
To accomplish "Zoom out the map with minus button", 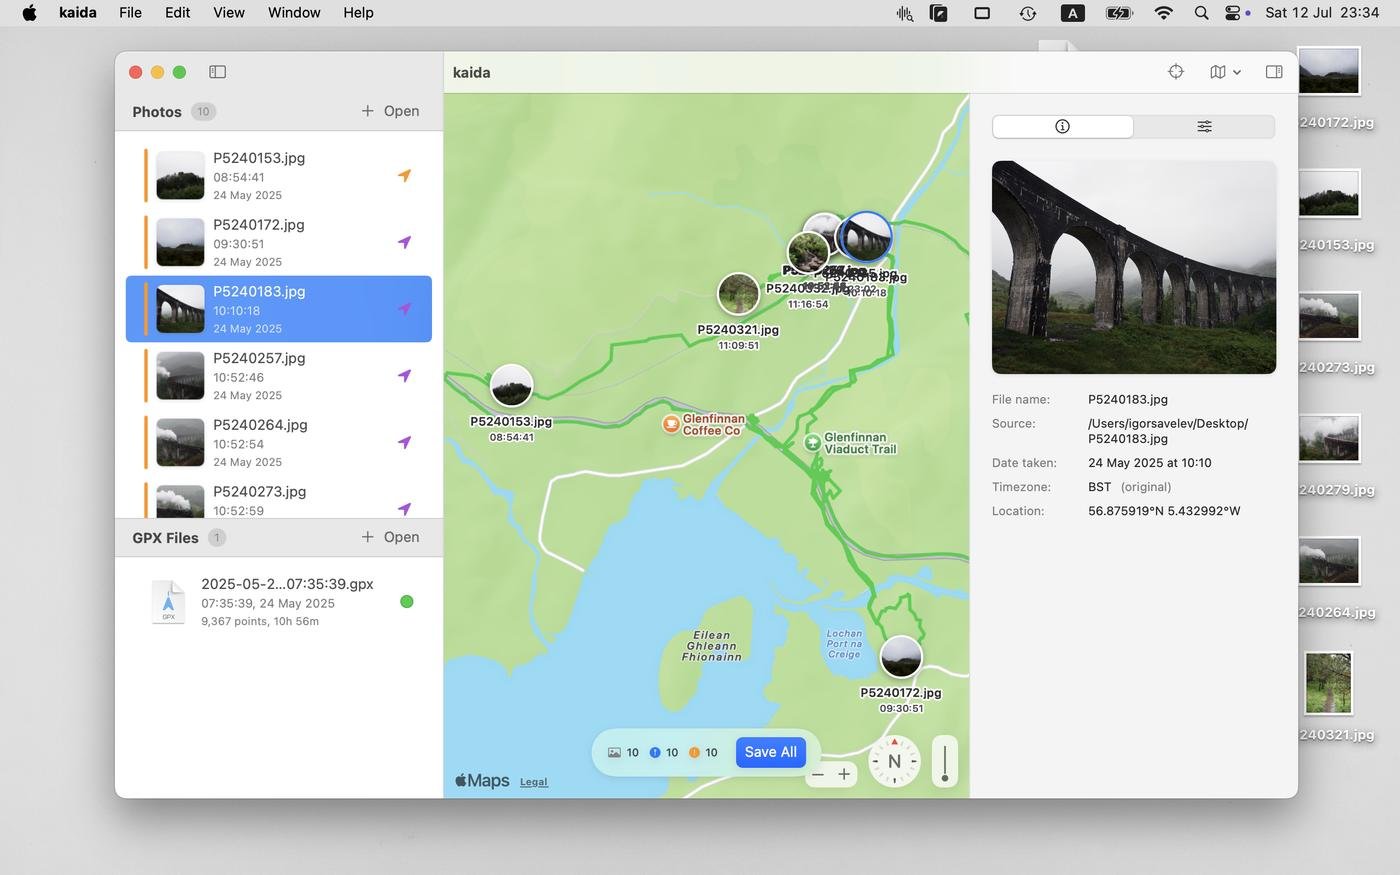I will [818, 774].
